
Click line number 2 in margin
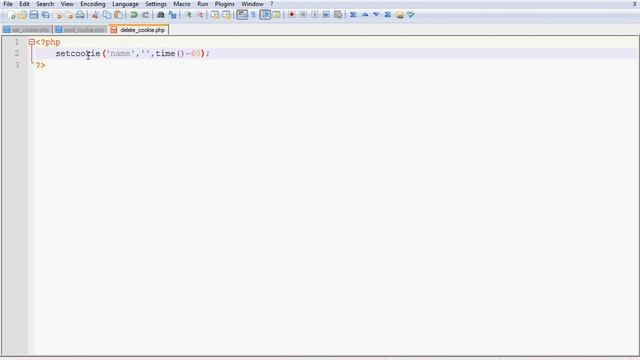tap(17, 53)
